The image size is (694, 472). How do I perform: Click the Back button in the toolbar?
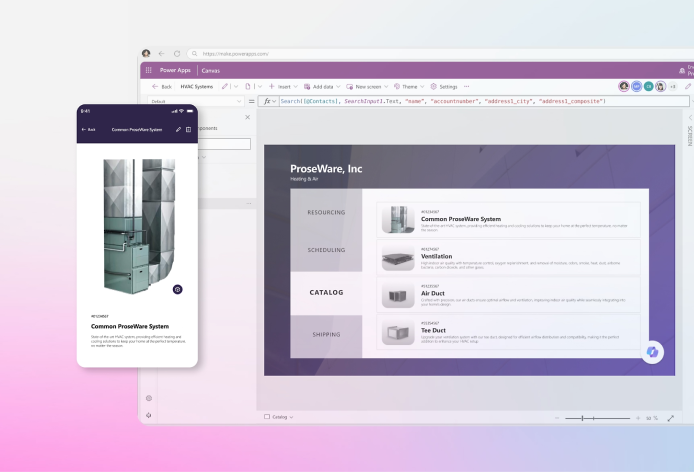(162, 87)
